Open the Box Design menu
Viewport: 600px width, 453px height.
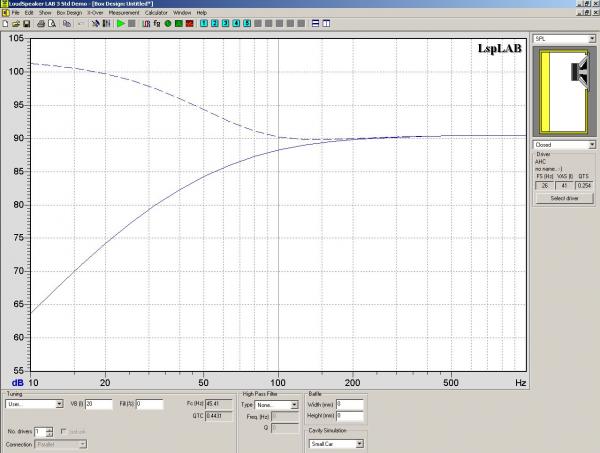pos(68,12)
